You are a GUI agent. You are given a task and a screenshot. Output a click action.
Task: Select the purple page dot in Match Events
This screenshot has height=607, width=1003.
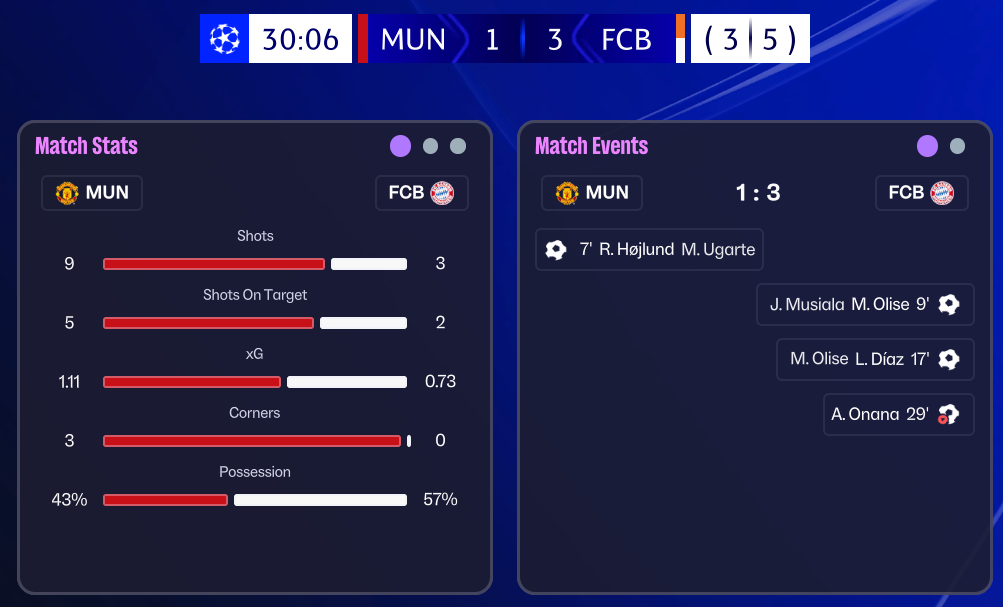click(928, 146)
